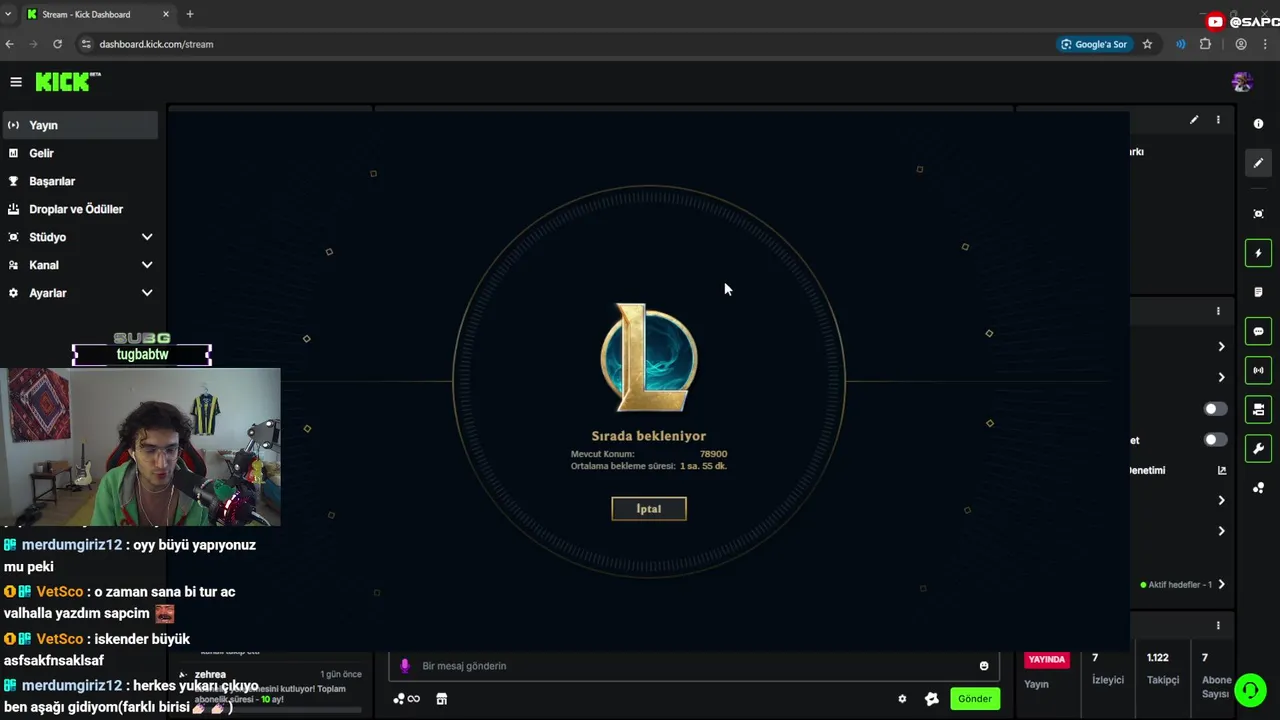Screen dimensions: 1280x720
Task: Click the focus frame icon in right toolbar
Action: click(1258, 214)
